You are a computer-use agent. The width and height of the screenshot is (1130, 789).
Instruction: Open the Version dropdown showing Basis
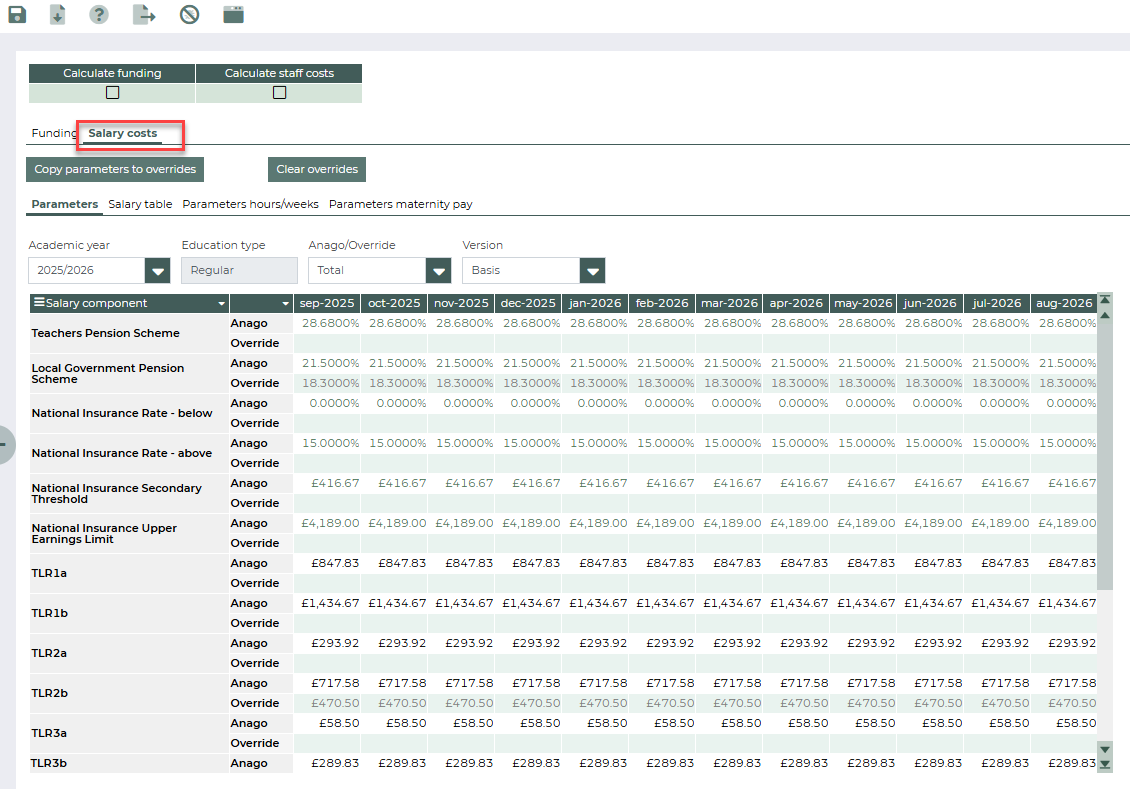[x=593, y=270]
